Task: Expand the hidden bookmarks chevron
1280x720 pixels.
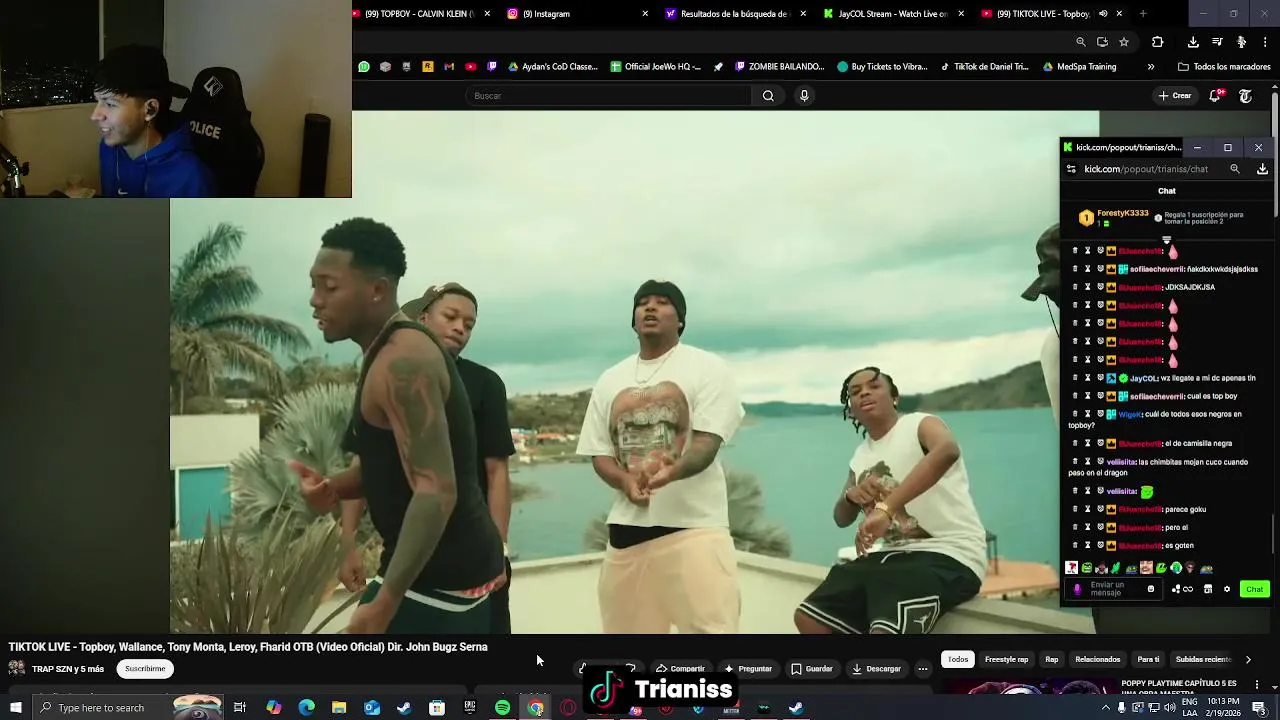Action: coord(1151,67)
